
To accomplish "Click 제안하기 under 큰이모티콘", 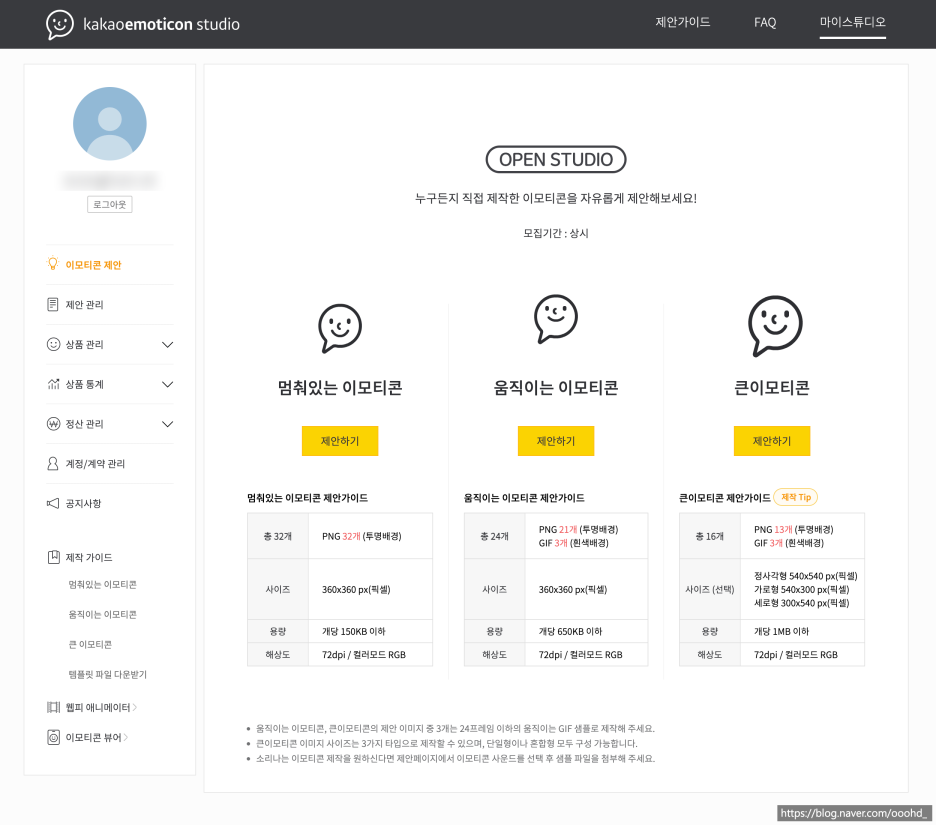I will click(772, 441).
